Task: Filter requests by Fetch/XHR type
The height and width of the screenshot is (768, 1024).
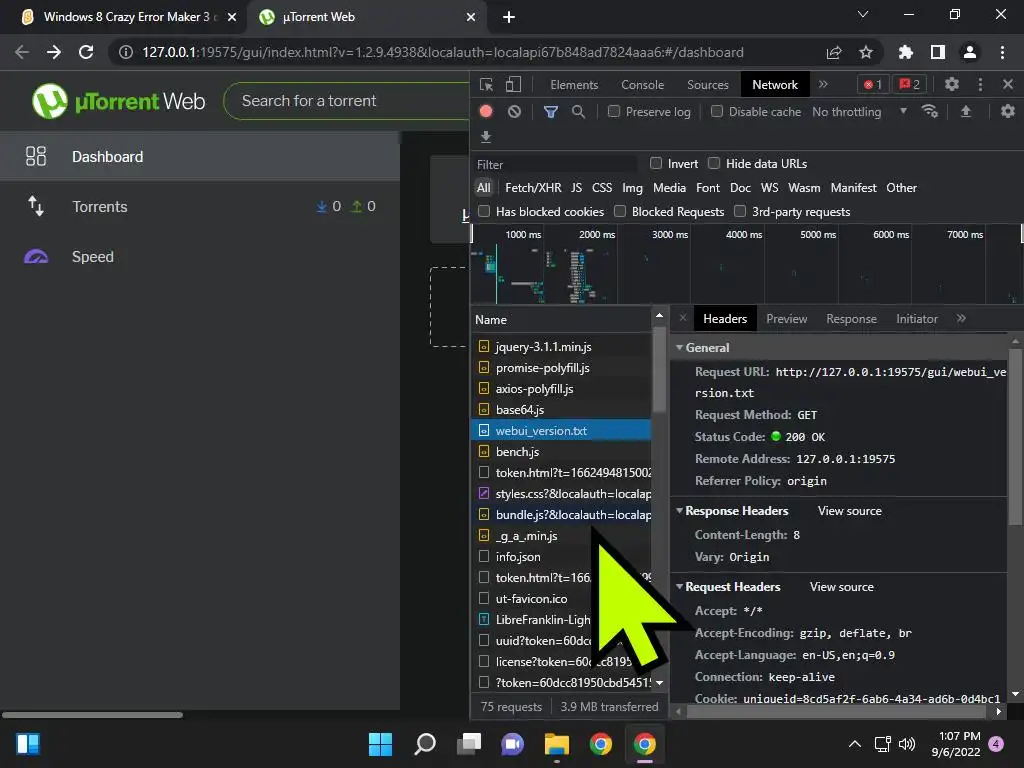Action: point(533,187)
